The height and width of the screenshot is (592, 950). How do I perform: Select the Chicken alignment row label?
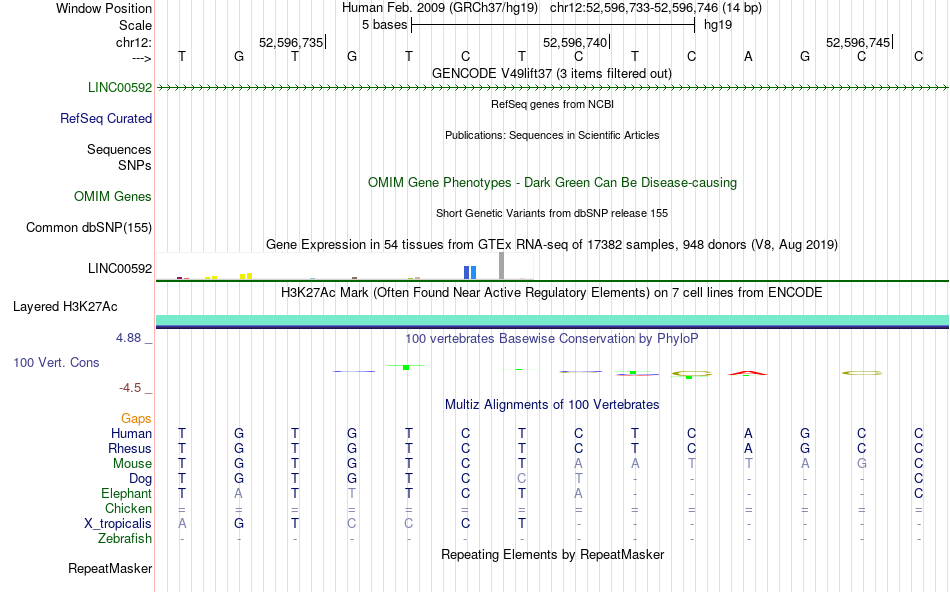point(128,508)
